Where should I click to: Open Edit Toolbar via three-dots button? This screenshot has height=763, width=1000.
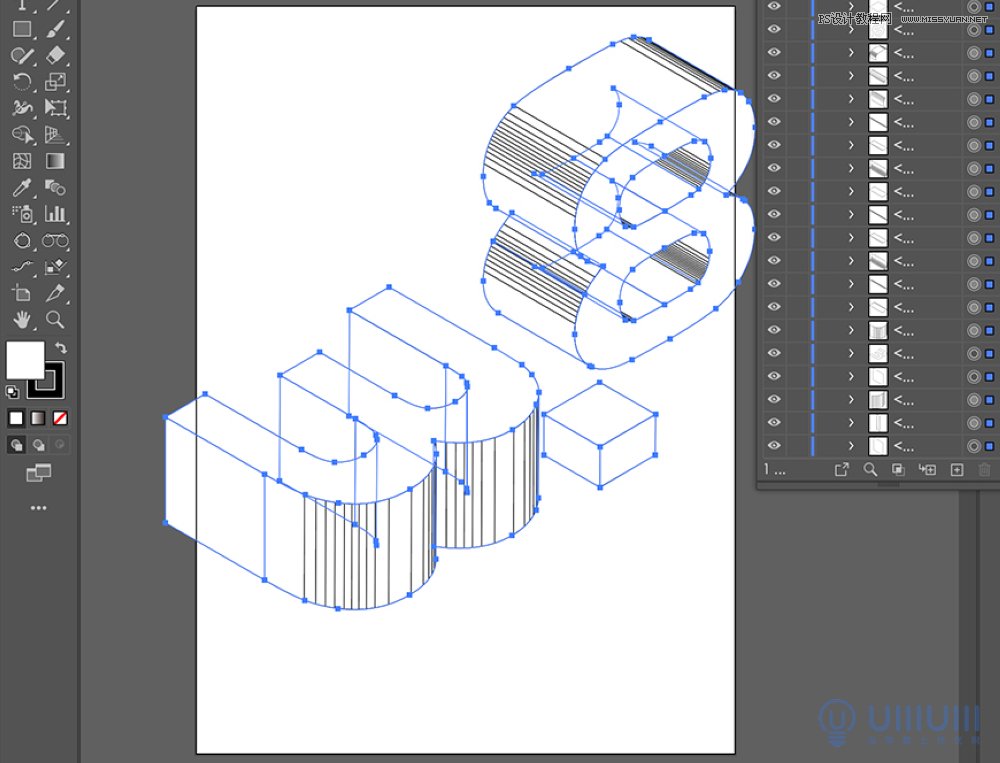(38, 508)
